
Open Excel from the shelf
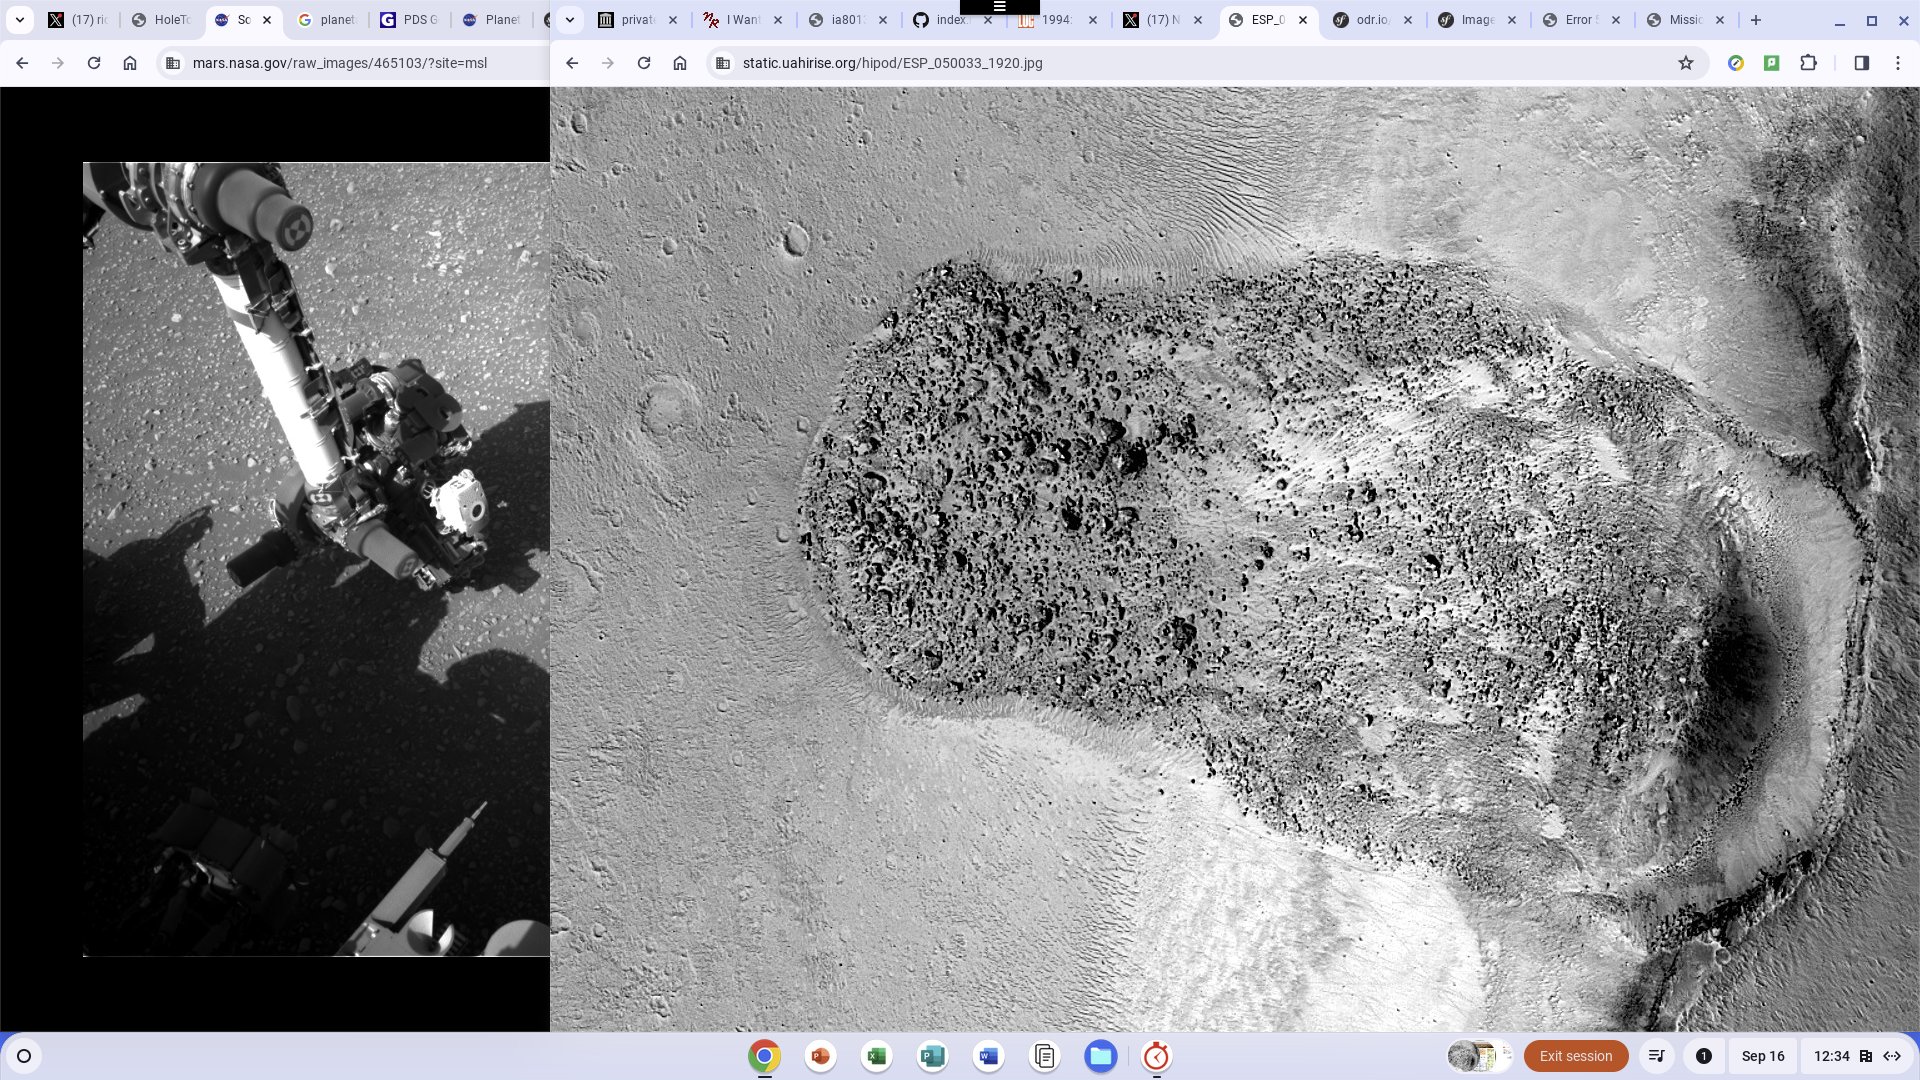(x=877, y=1056)
